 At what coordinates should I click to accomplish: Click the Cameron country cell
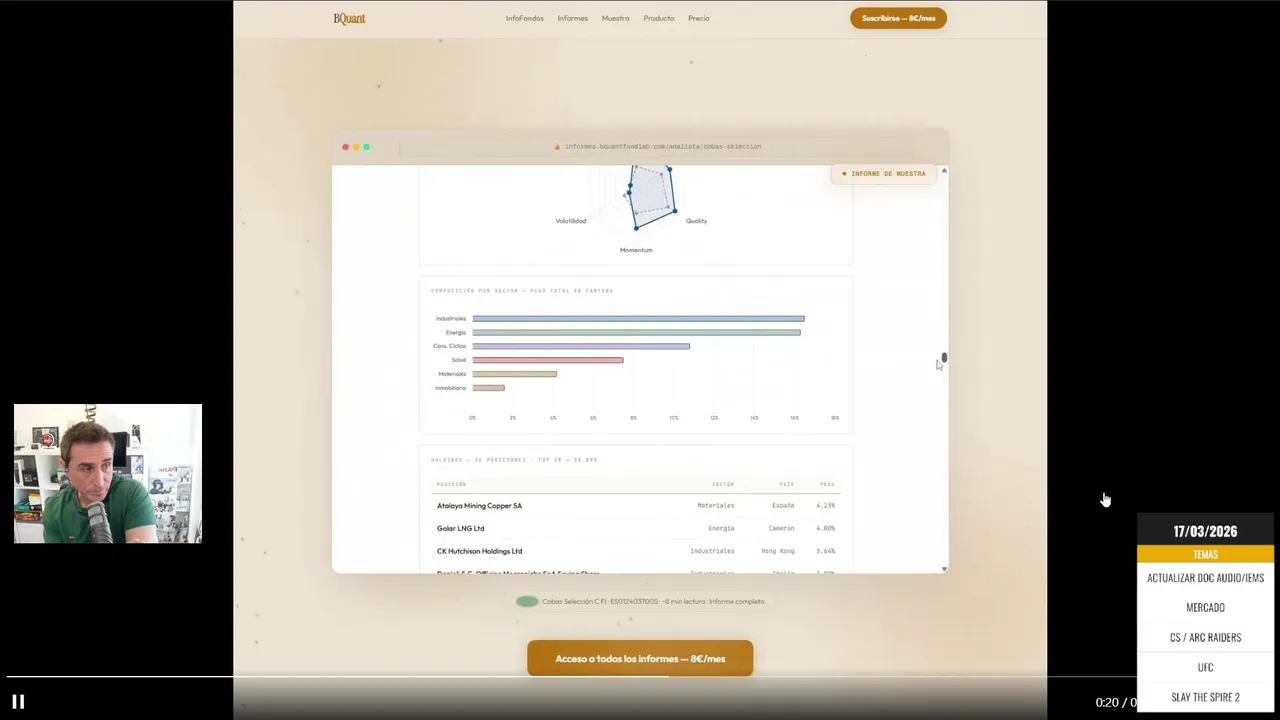pyautogui.click(x=781, y=528)
